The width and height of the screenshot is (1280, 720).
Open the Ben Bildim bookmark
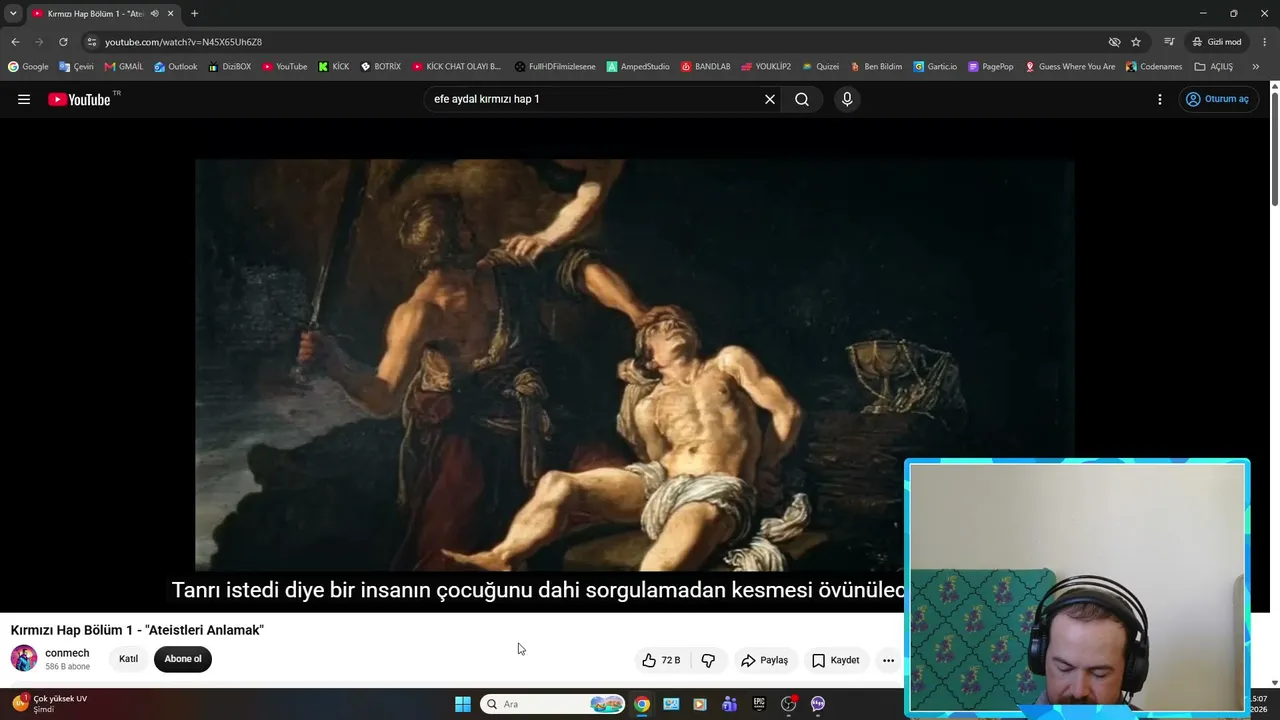pos(876,67)
